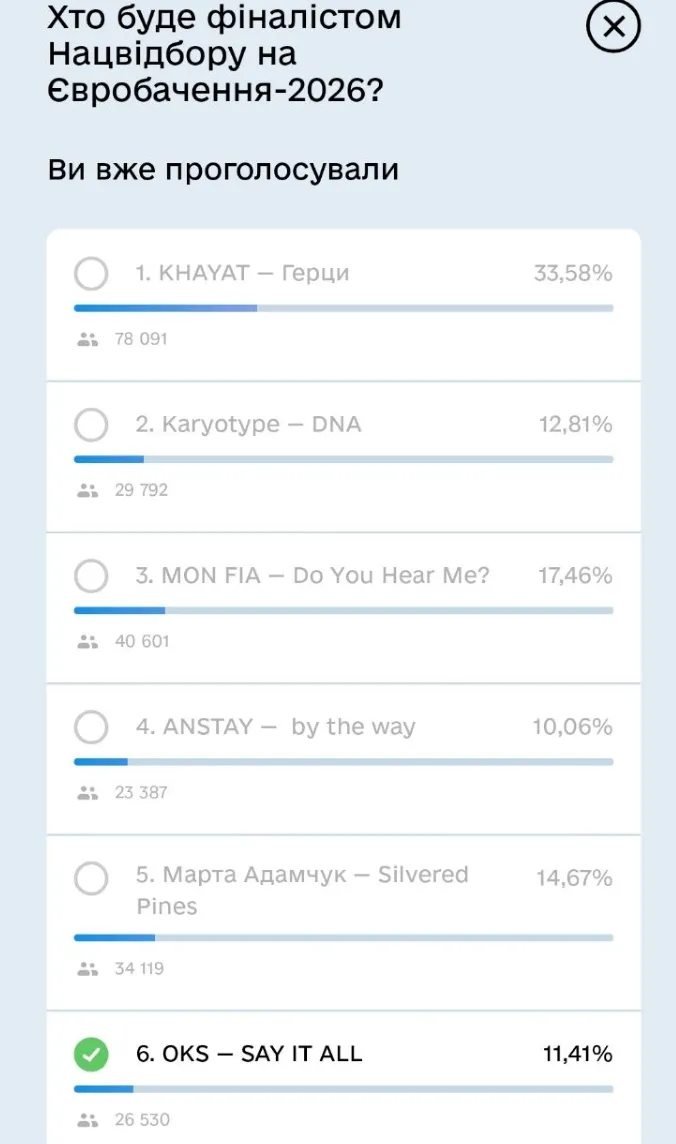Click the green checkmark for OKS — SAY IT ALL
This screenshot has width=676, height=1144.
(91, 1054)
